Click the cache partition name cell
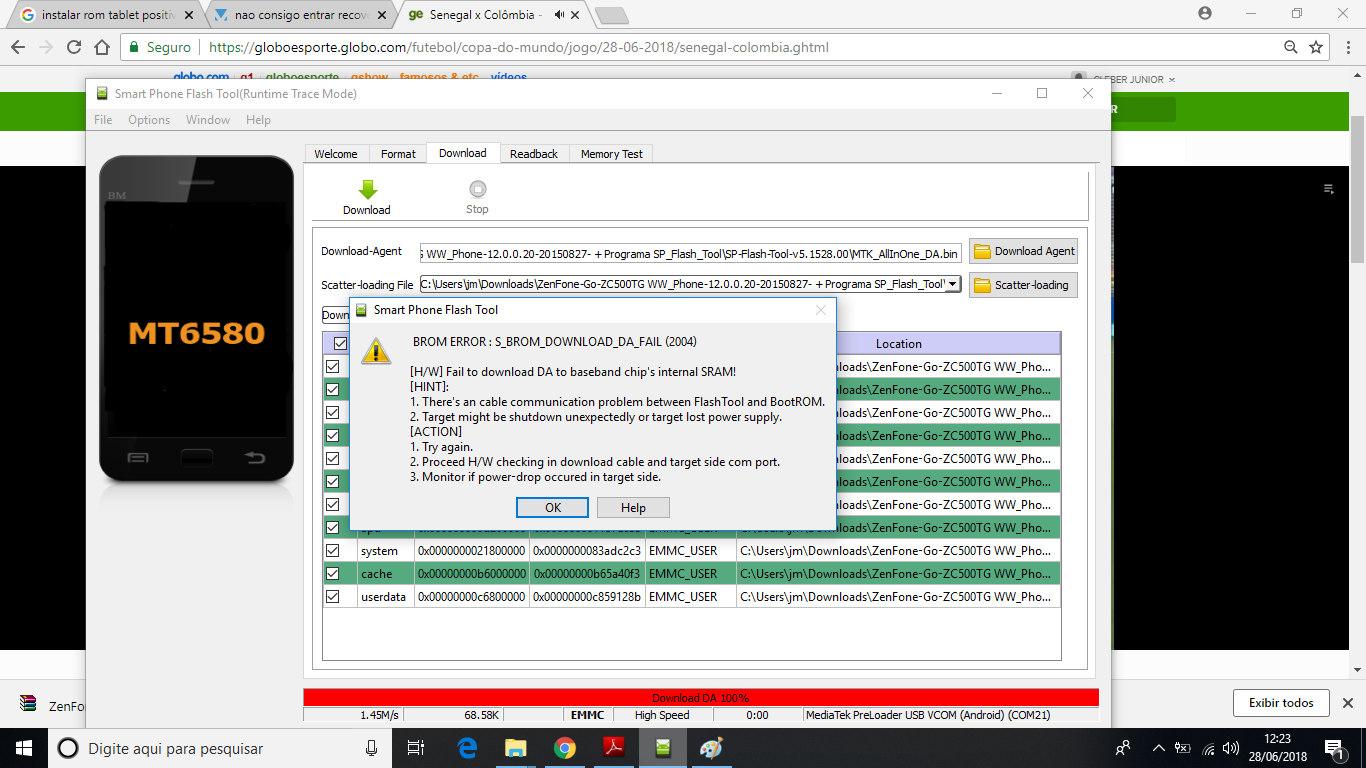 (x=385, y=574)
